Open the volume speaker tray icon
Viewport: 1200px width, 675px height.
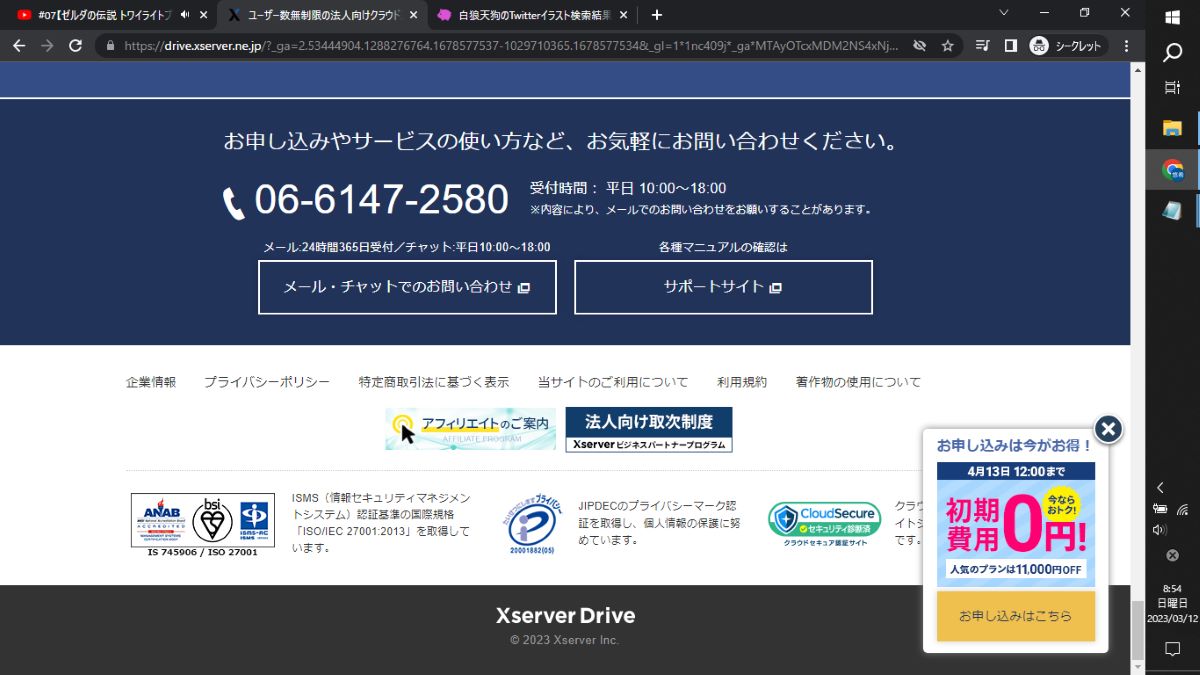(x=1161, y=530)
